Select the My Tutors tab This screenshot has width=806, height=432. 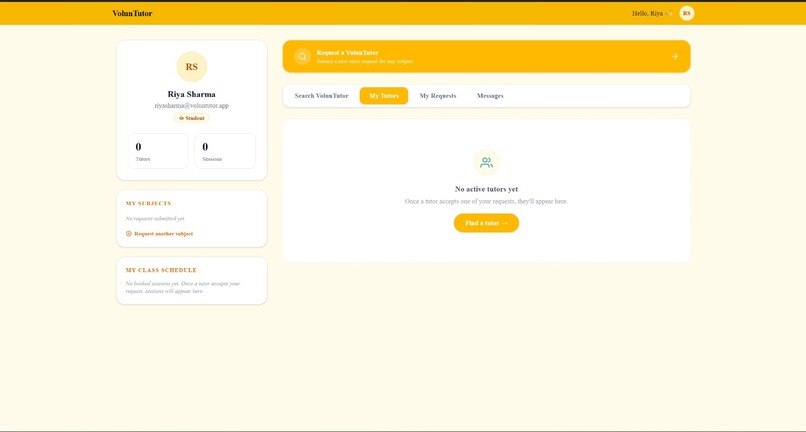point(383,96)
